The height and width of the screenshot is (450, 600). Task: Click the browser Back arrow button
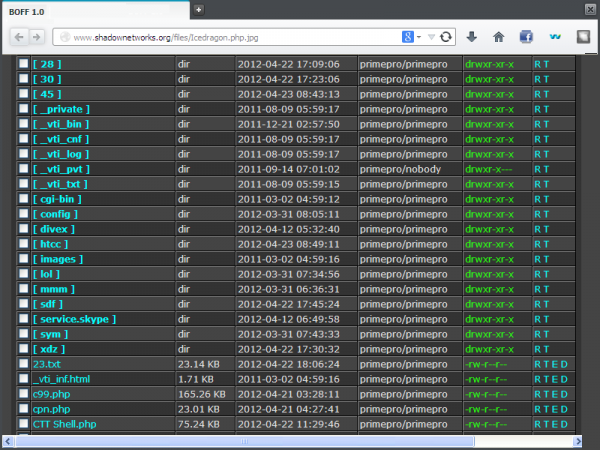point(19,37)
